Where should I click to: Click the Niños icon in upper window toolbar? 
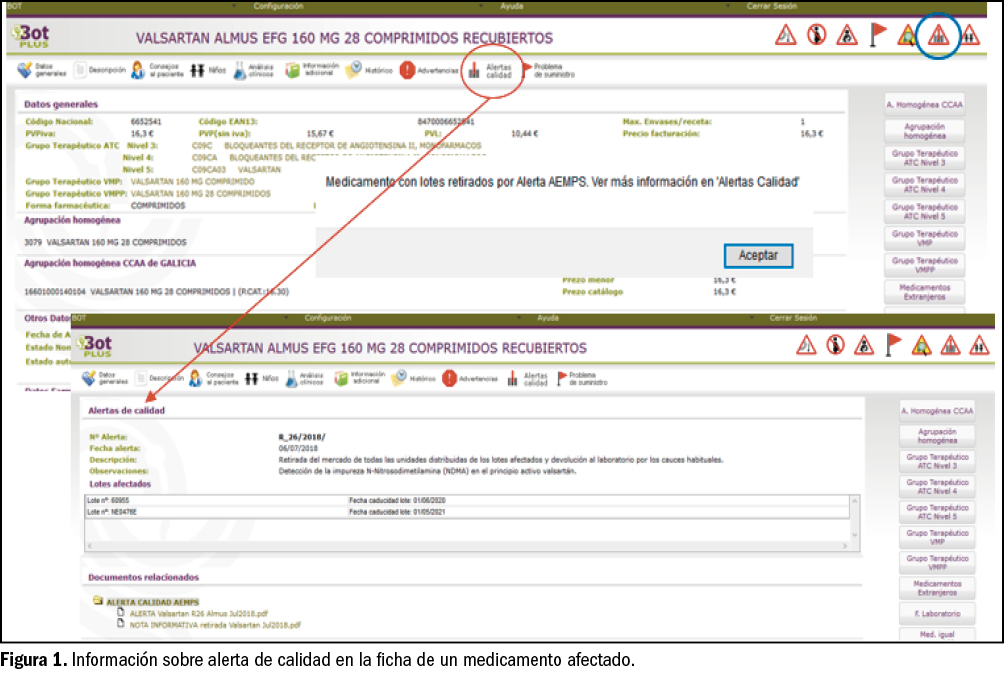(x=207, y=70)
